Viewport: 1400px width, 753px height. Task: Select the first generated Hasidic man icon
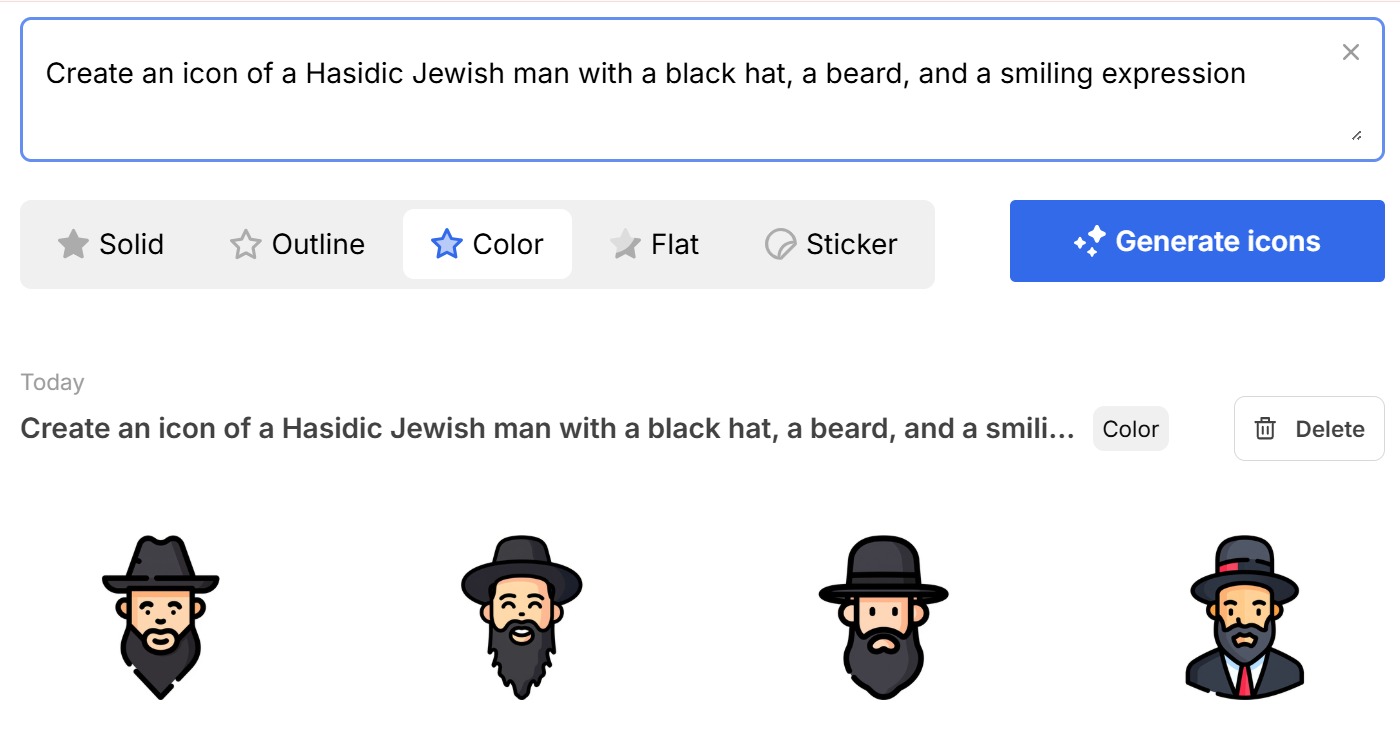160,616
